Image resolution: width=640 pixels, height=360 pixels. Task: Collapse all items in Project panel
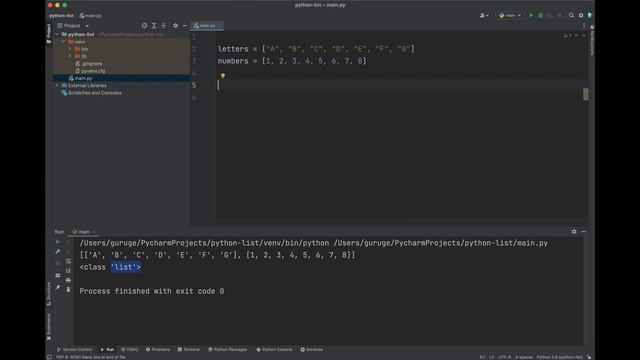tap(164, 25)
